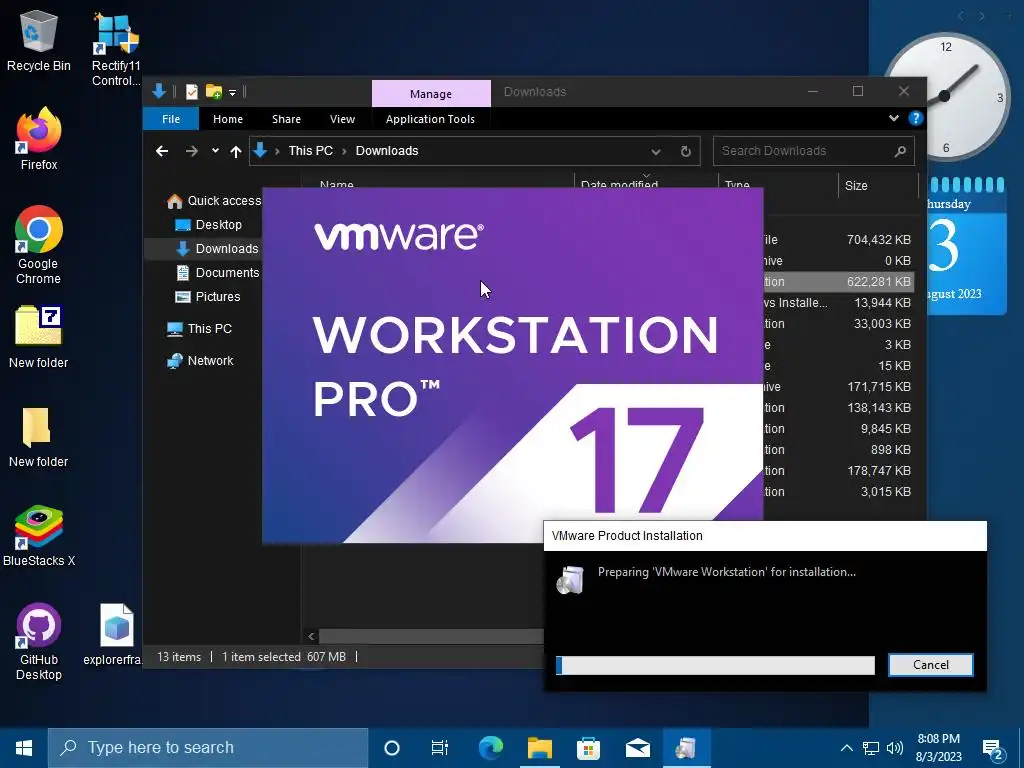Select This PC in navigation pane
This screenshot has height=768, width=1024.
coord(199,328)
